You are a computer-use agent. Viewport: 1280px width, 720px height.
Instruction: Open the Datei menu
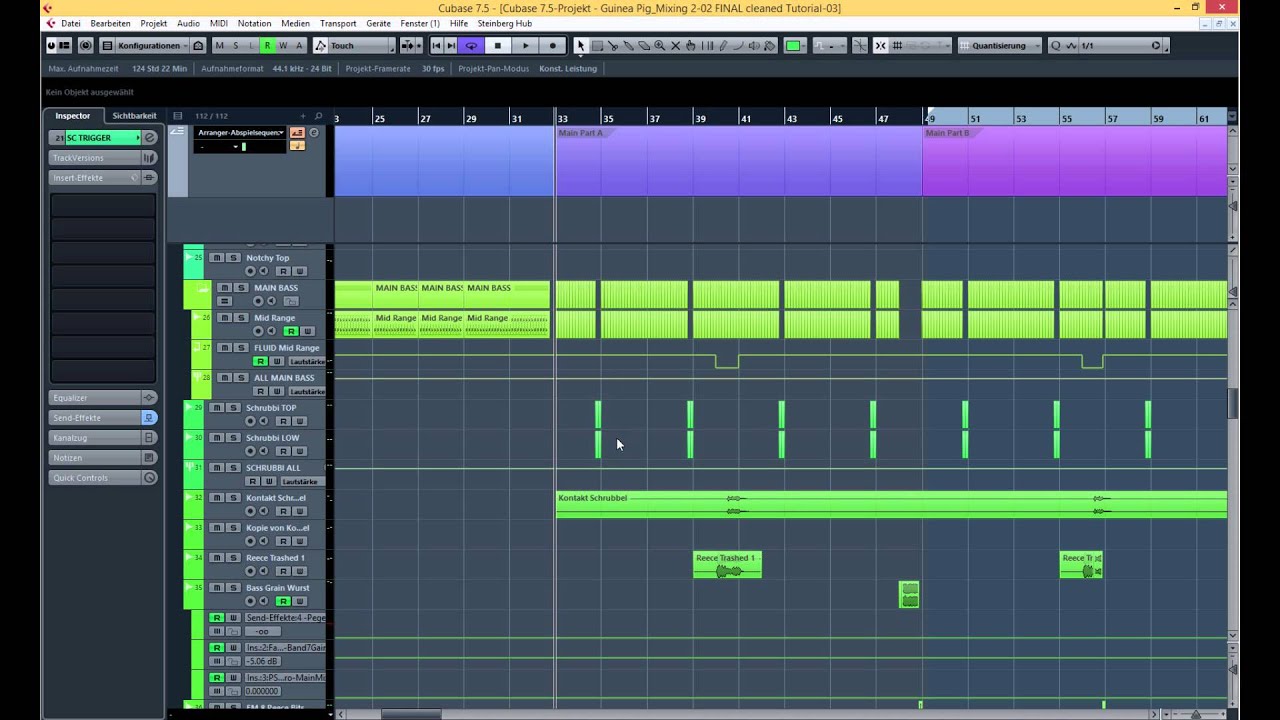pos(70,23)
